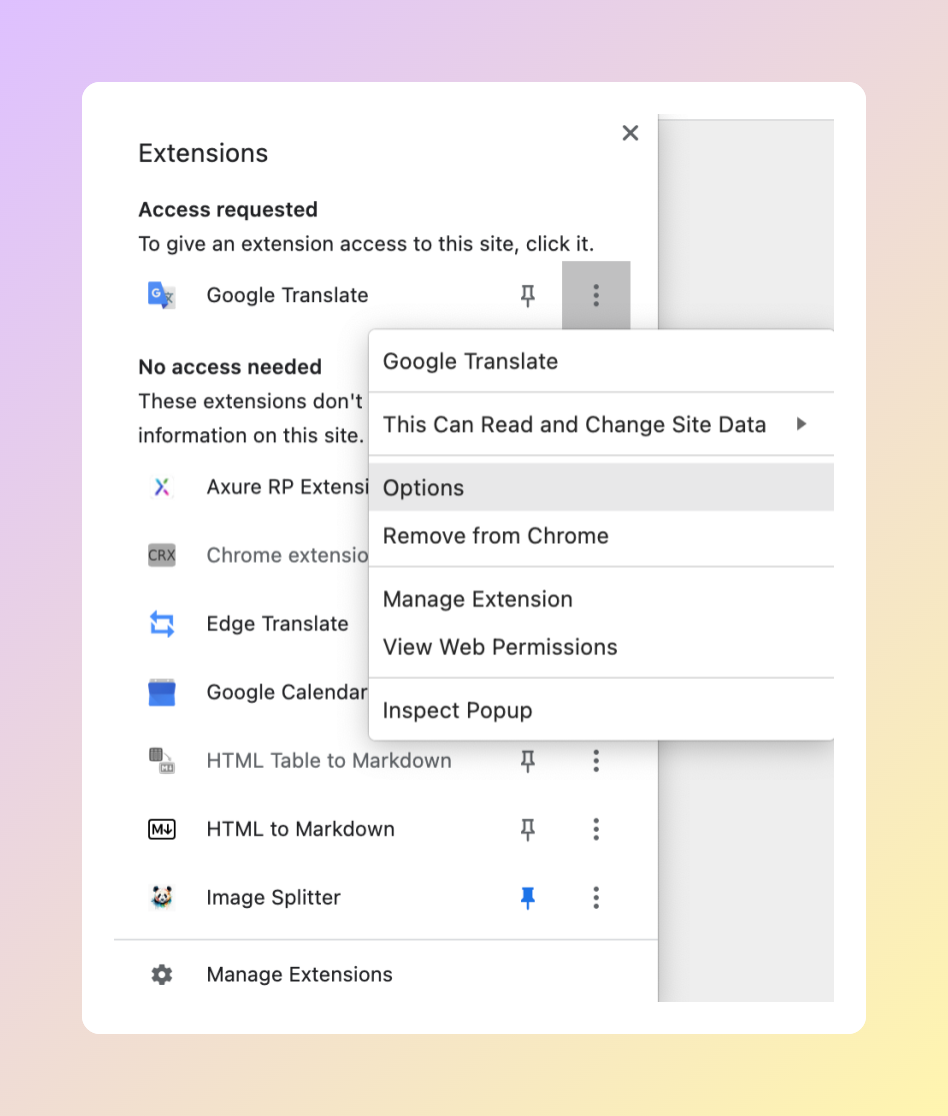Click the Google Translate extension icon
The image size is (948, 1116).
tap(162, 295)
